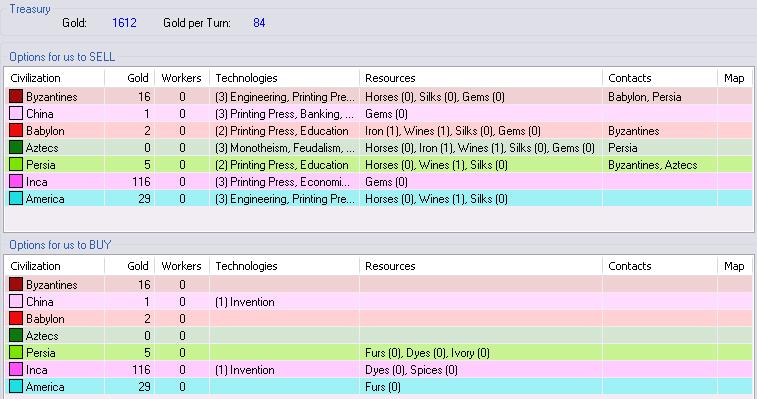Select Inca name in SELL list
Screen dimensions: 757x399
37,182
